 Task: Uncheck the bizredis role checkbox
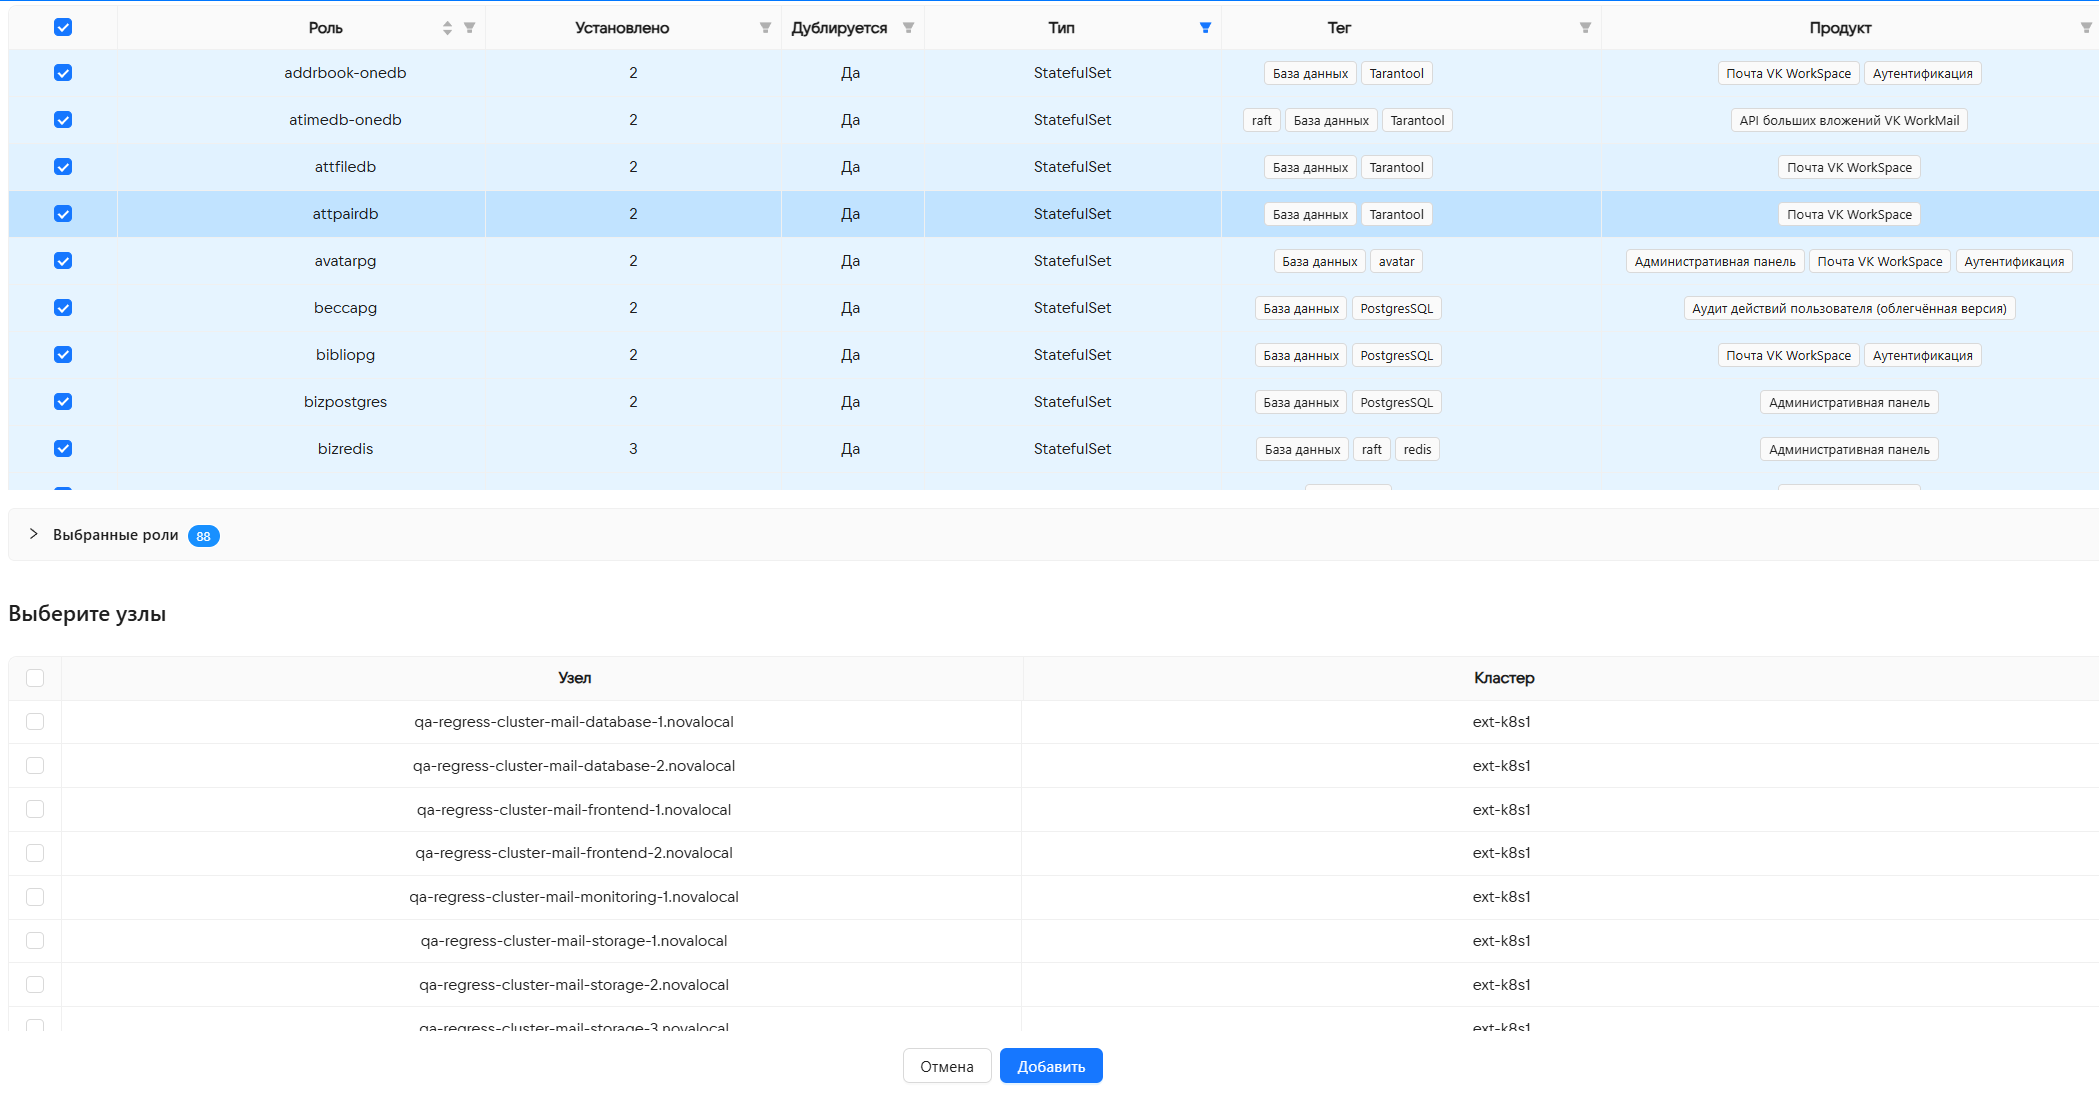63,449
